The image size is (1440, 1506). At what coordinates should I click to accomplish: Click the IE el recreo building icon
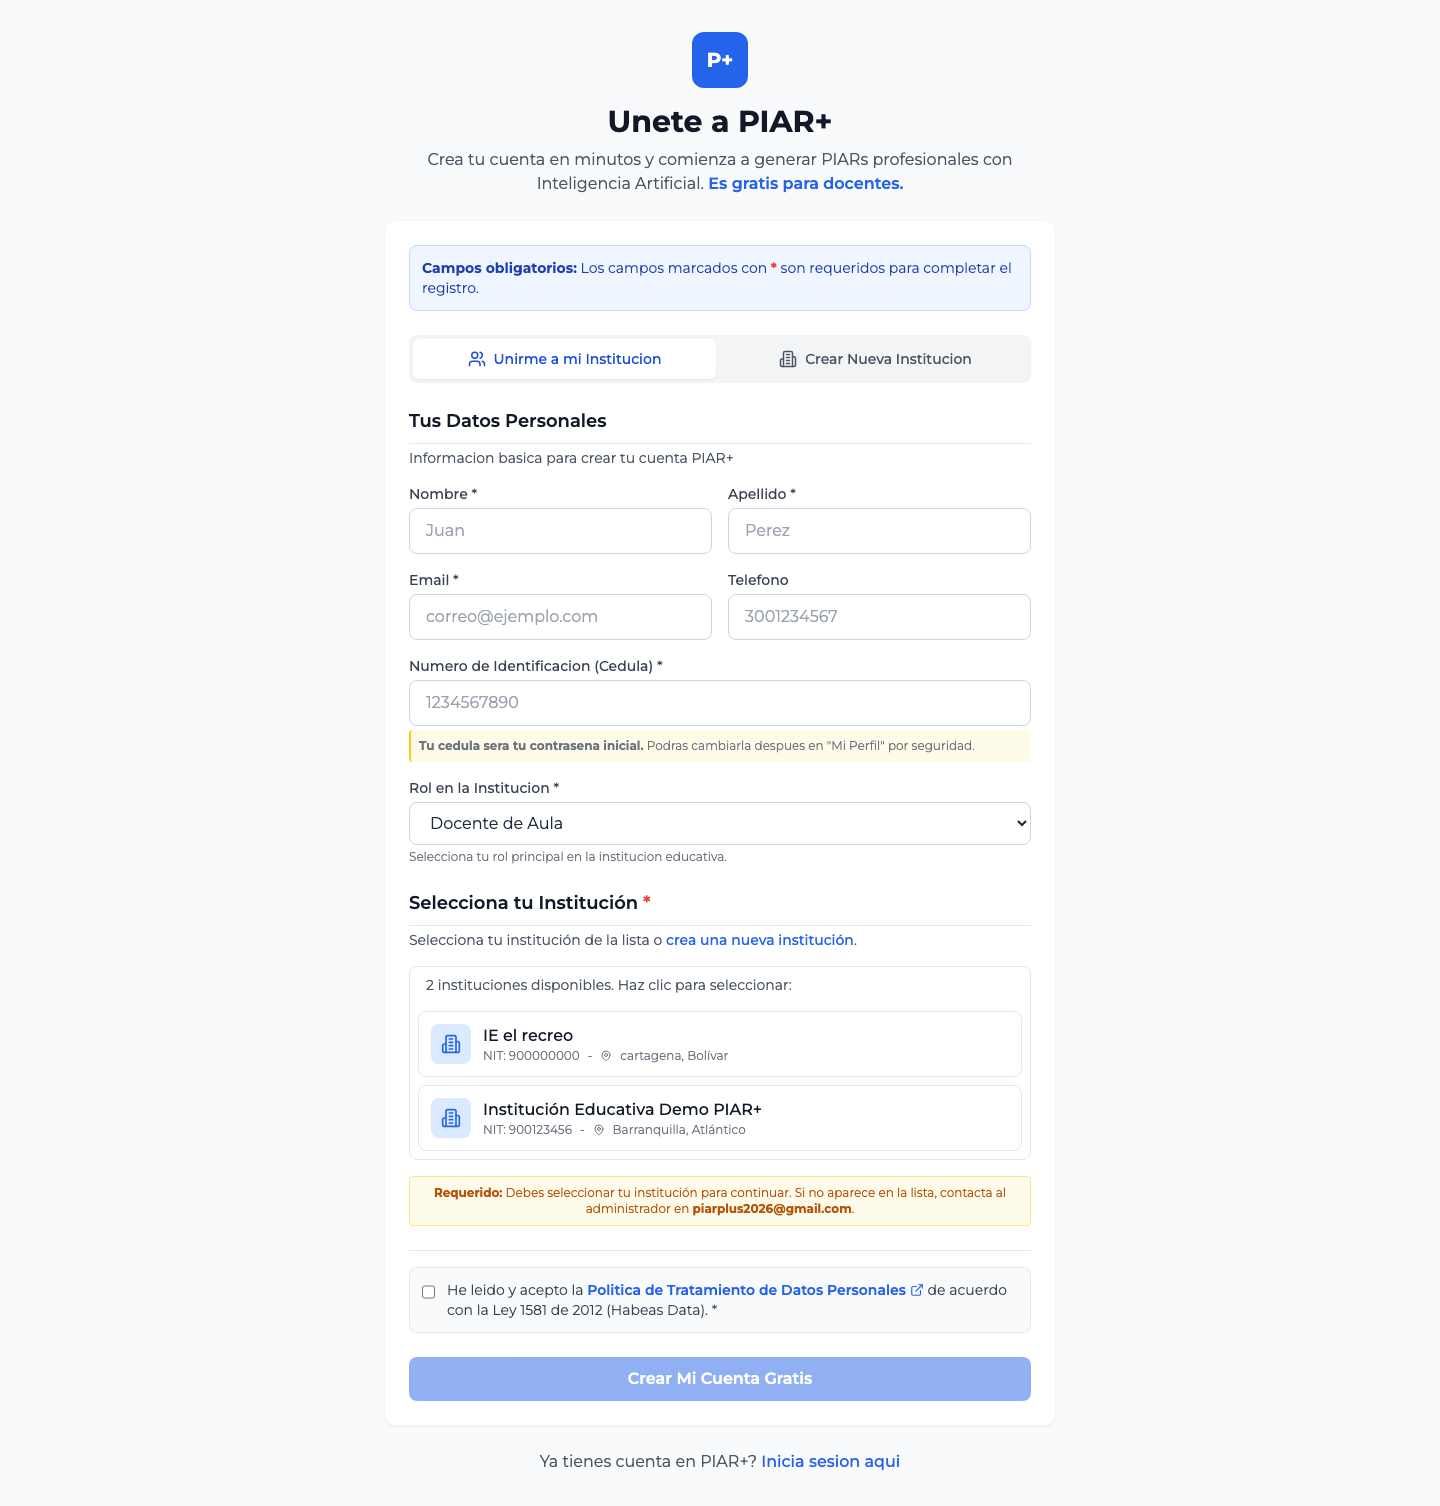pyautogui.click(x=451, y=1044)
